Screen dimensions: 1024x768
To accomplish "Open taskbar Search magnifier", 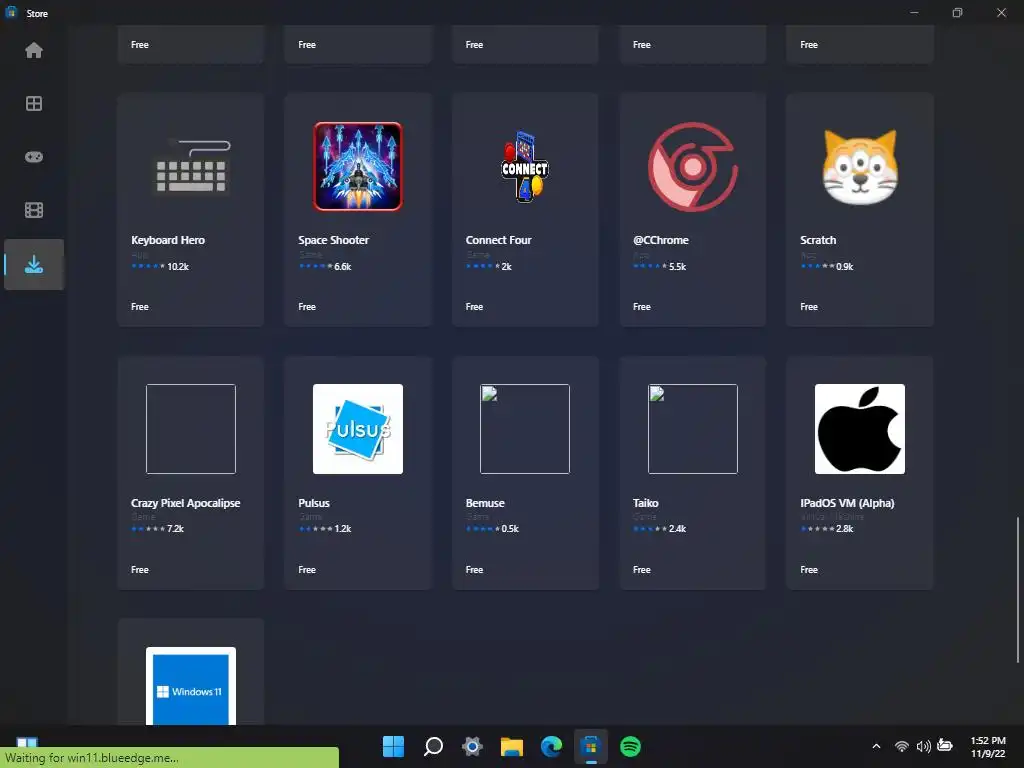I will click(433, 746).
